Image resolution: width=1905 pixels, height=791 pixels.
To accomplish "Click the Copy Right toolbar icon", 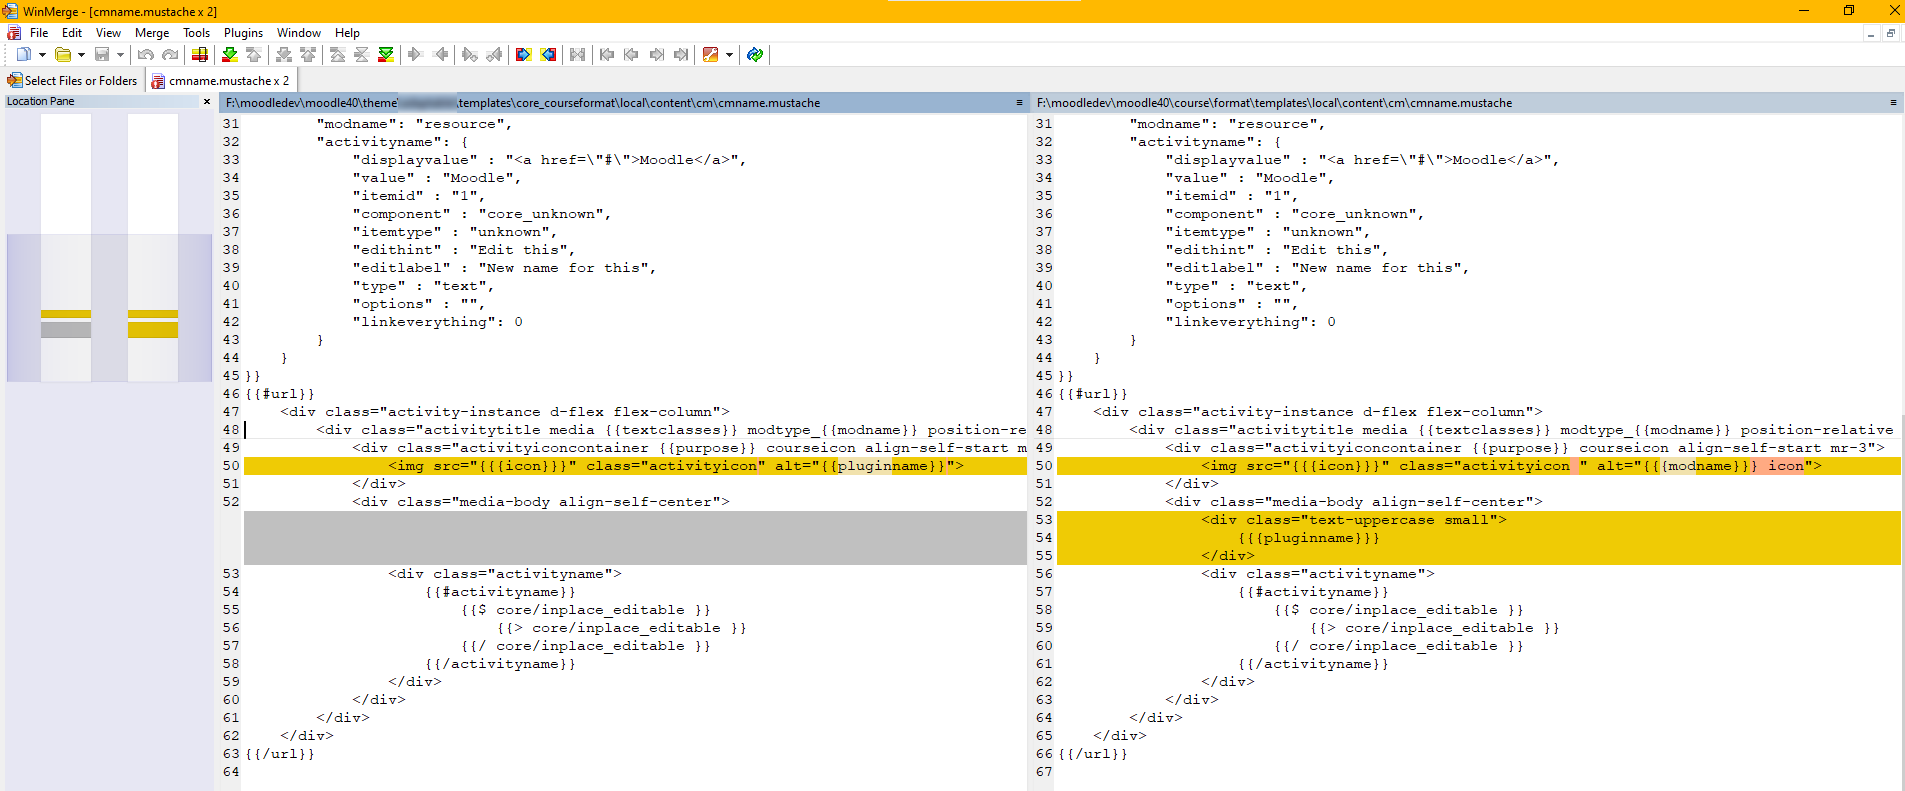I will click(x=416, y=55).
